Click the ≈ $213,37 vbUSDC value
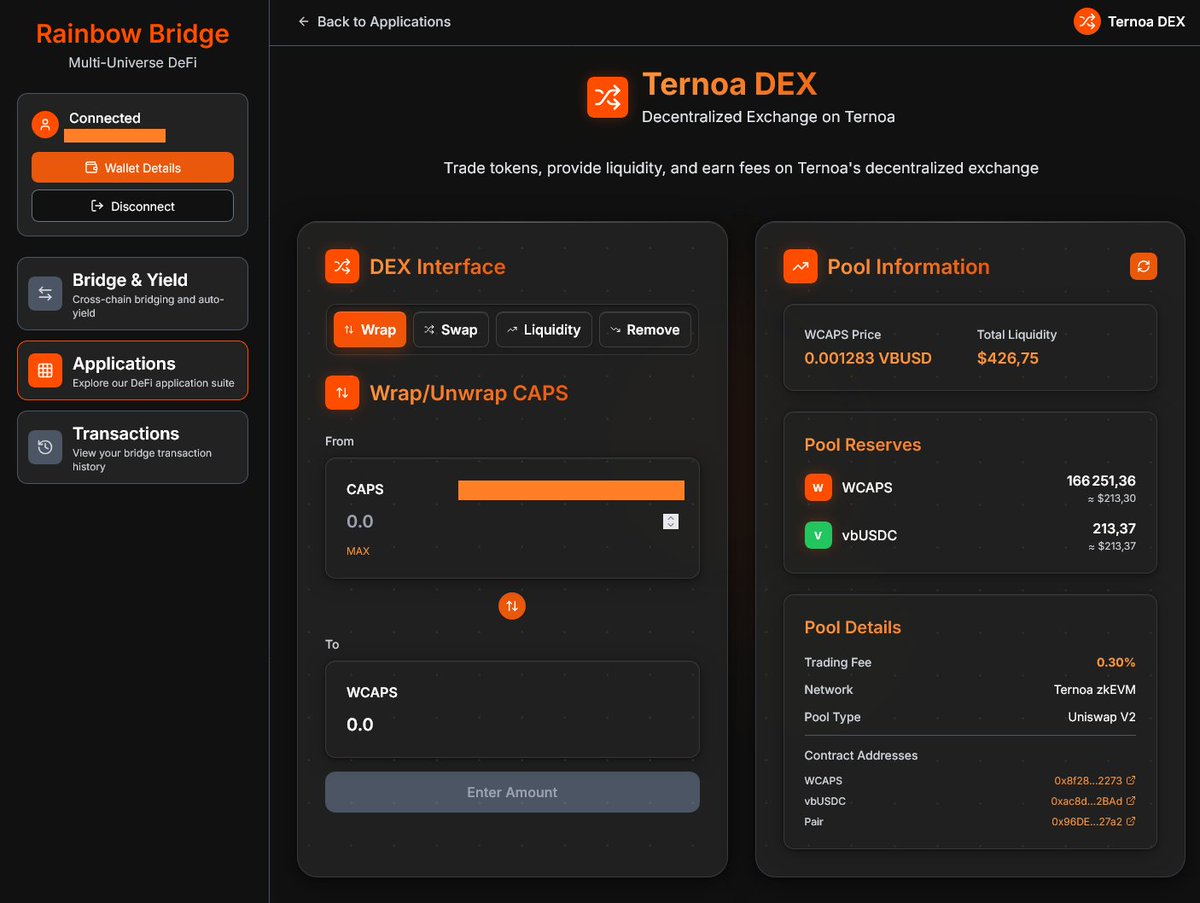 (x=1112, y=546)
